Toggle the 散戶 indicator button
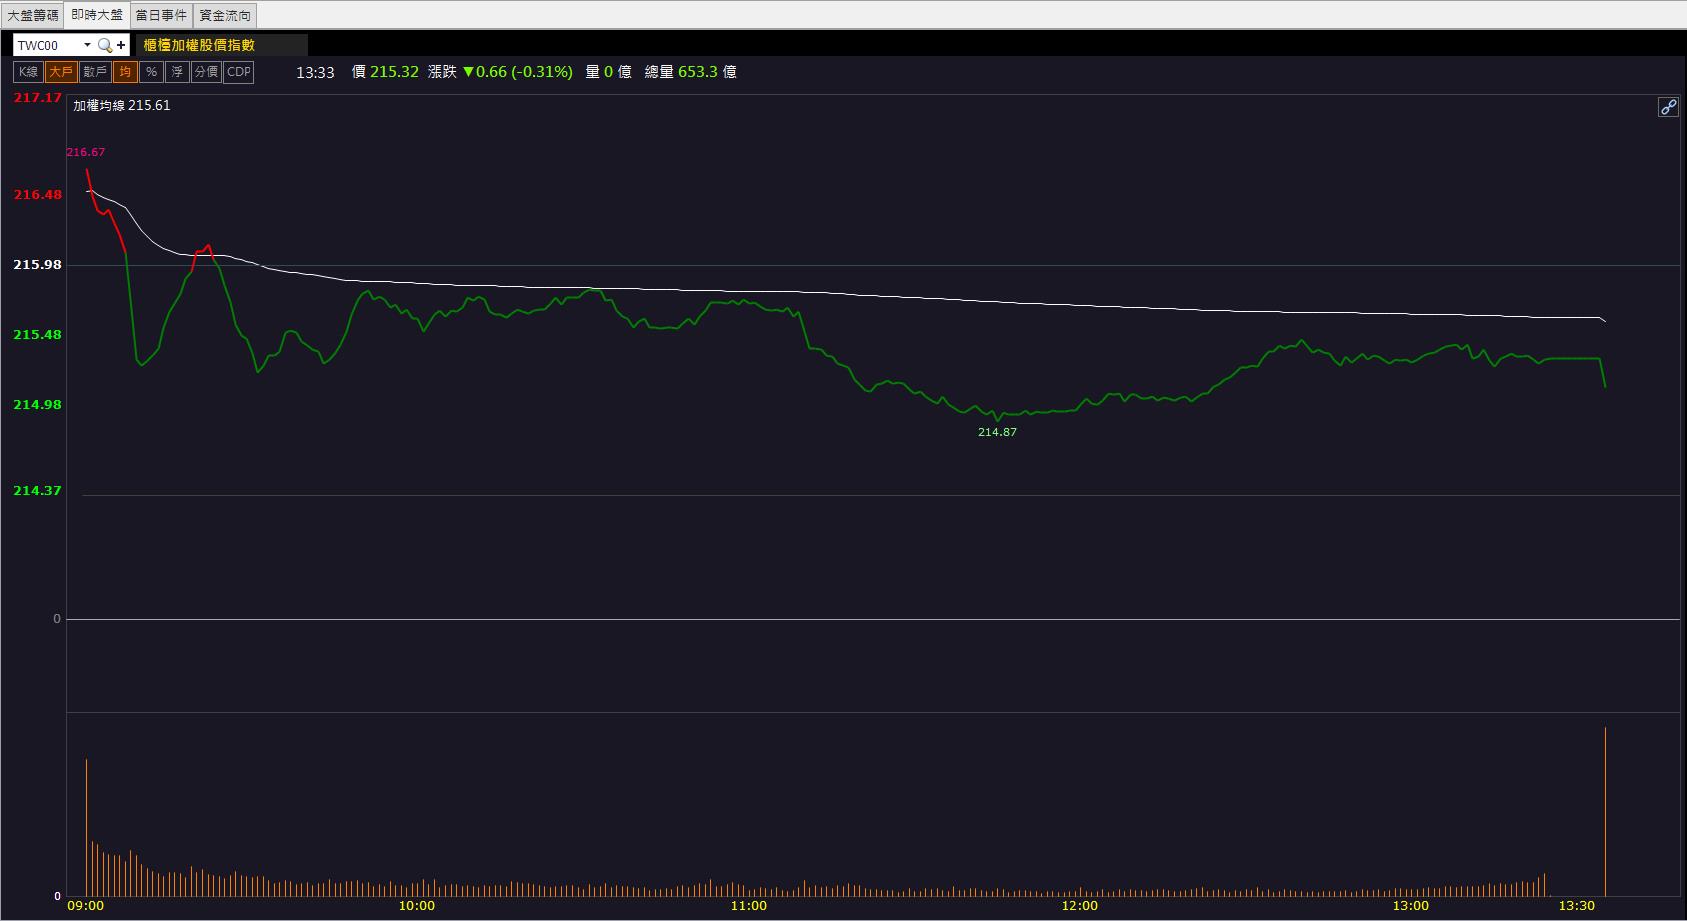The height and width of the screenshot is (921, 1687). point(95,72)
